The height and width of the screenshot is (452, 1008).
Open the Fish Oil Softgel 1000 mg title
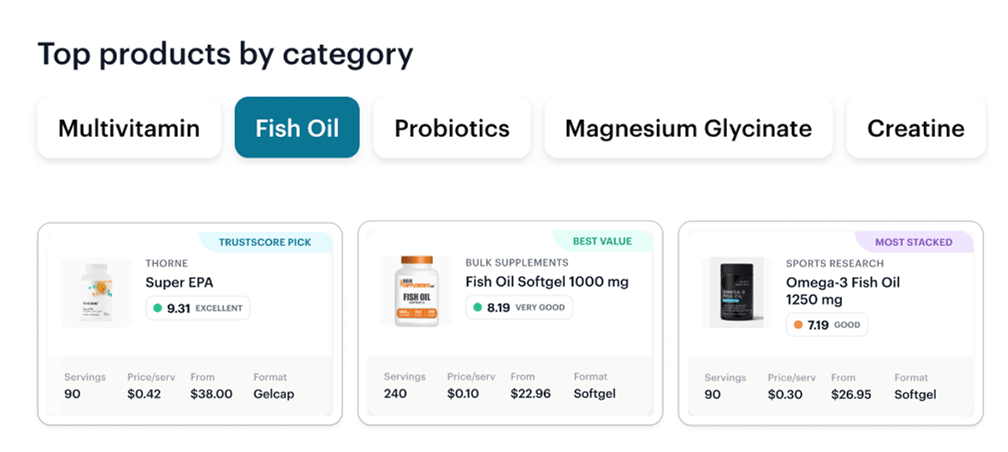tap(547, 282)
